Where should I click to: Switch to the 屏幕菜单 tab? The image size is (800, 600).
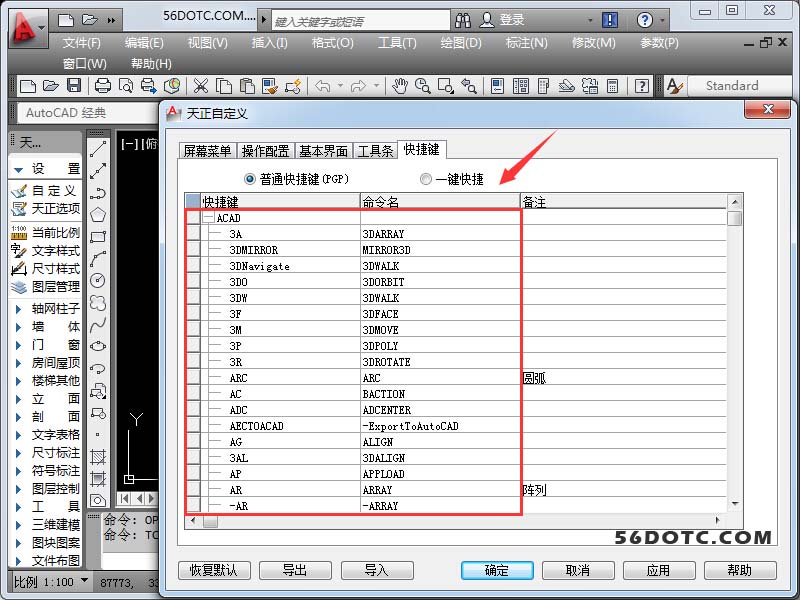[207, 151]
